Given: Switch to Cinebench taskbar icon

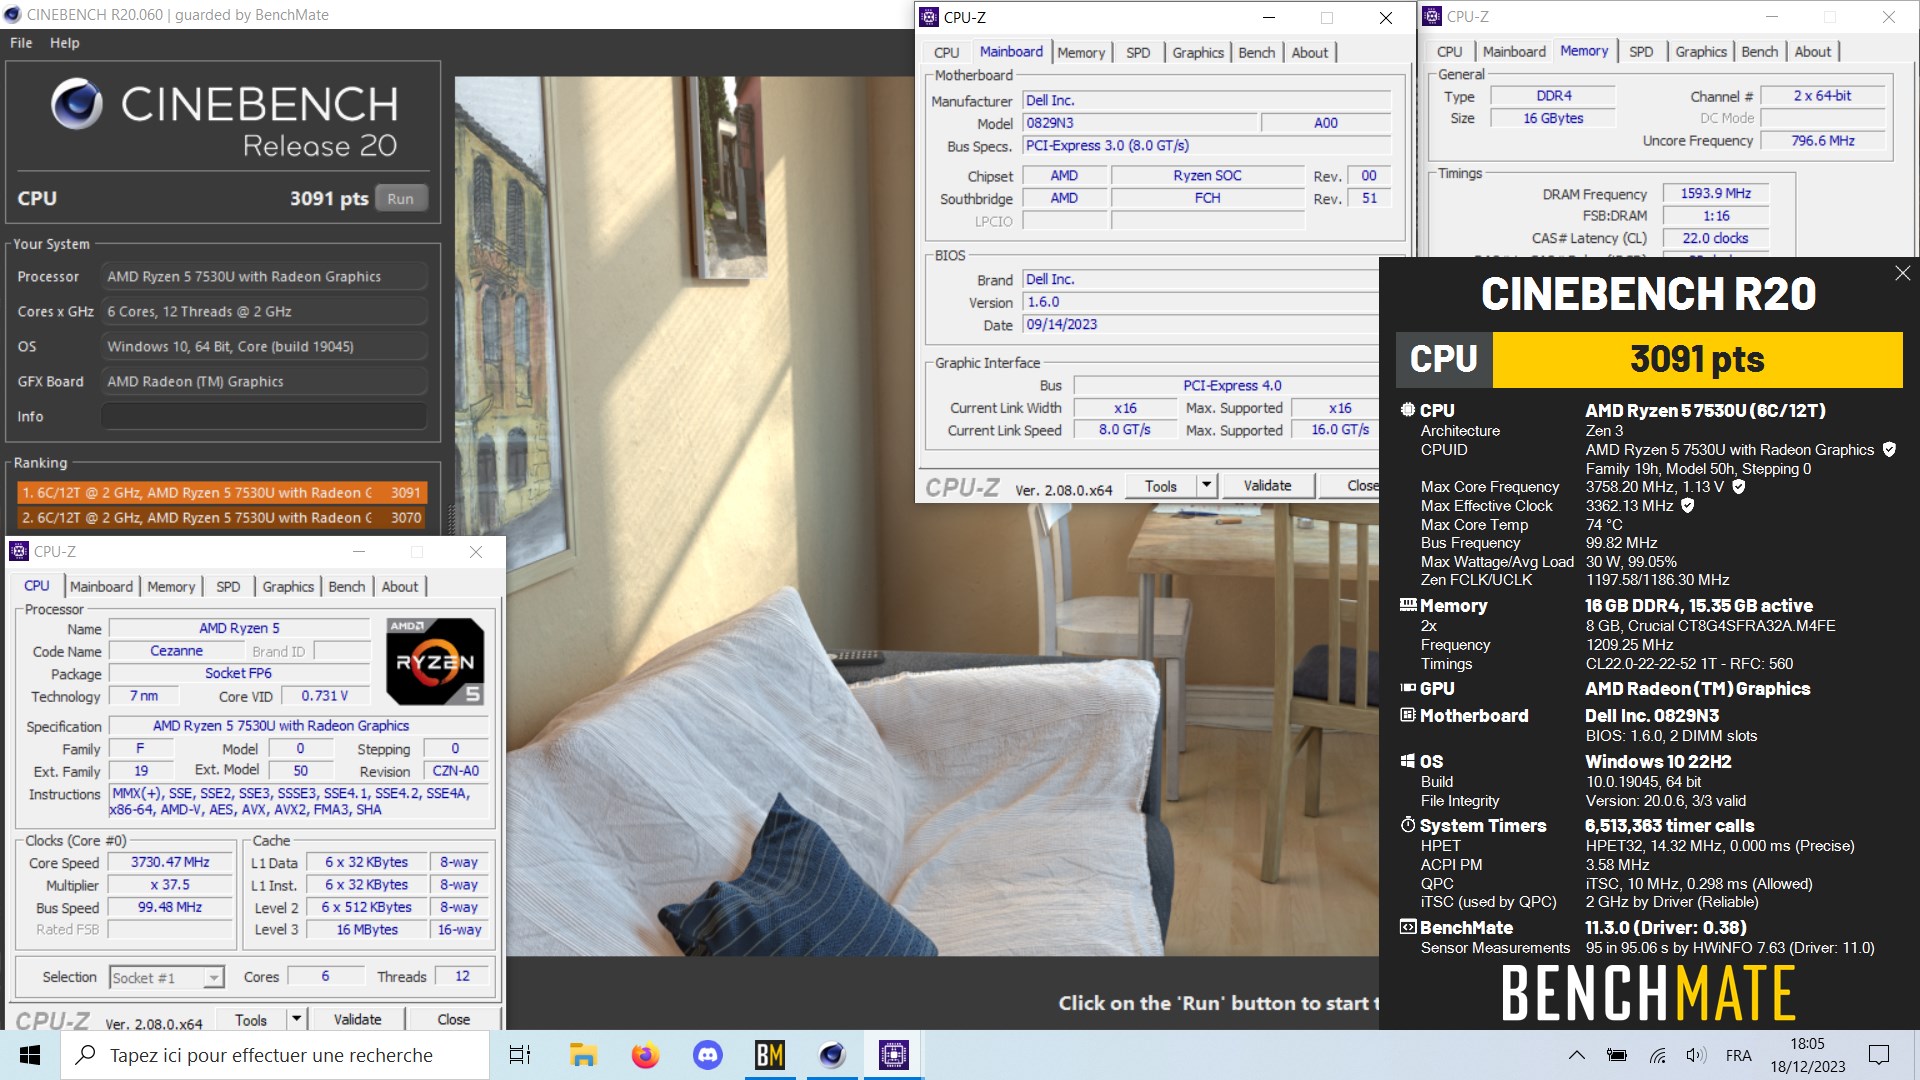Looking at the screenshot, I should tap(832, 1055).
